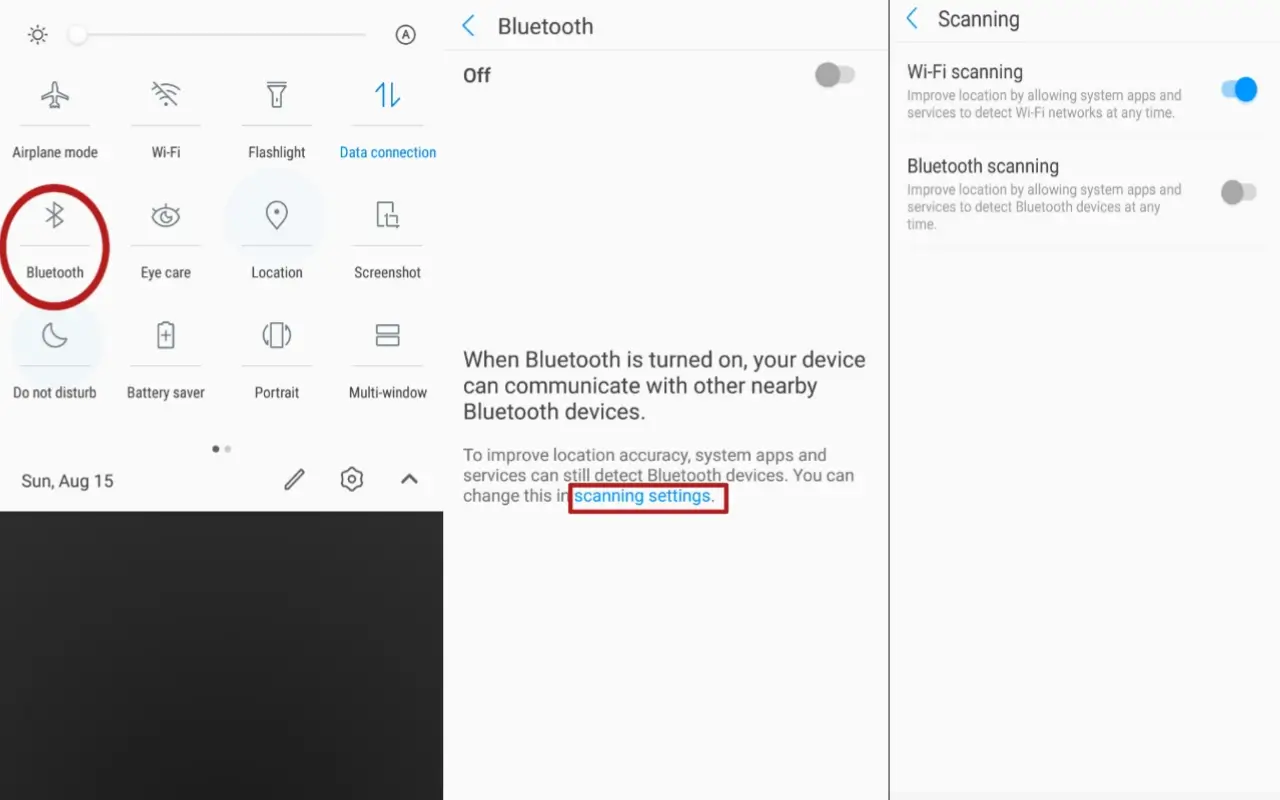Click the brightness slider track
The width and height of the screenshot is (1280, 800).
[221, 35]
